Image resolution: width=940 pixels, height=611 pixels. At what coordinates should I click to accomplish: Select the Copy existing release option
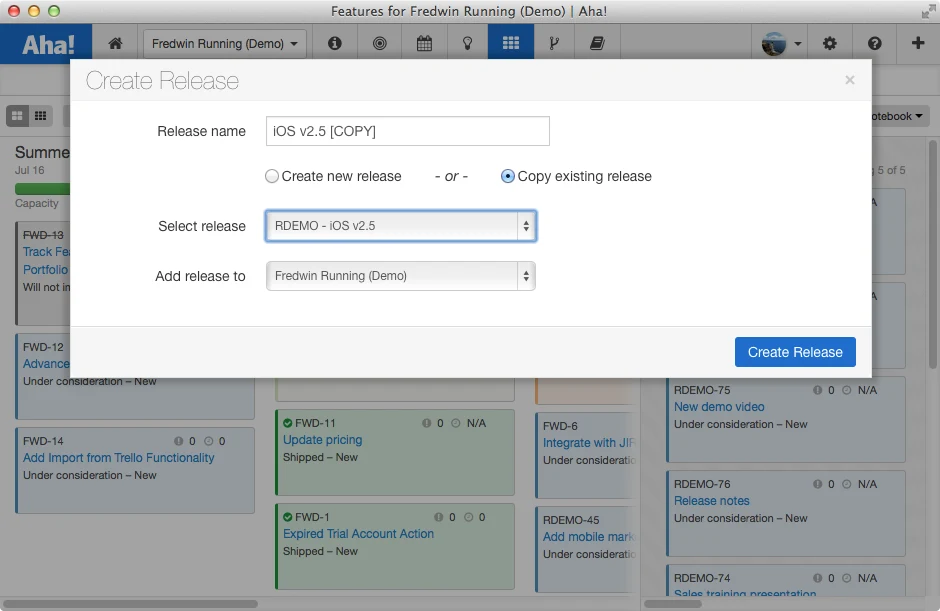click(508, 176)
